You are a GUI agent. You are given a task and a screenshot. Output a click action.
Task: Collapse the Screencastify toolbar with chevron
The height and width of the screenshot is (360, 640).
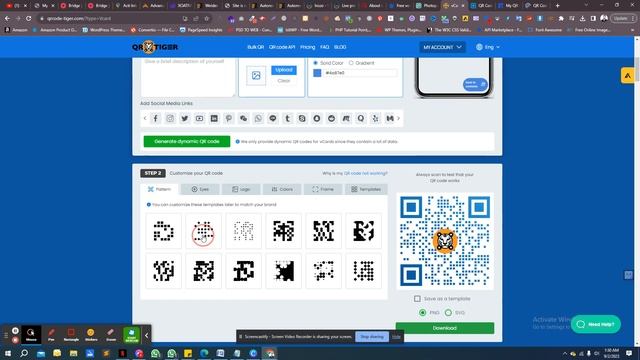pyautogui.click(x=147, y=336)
